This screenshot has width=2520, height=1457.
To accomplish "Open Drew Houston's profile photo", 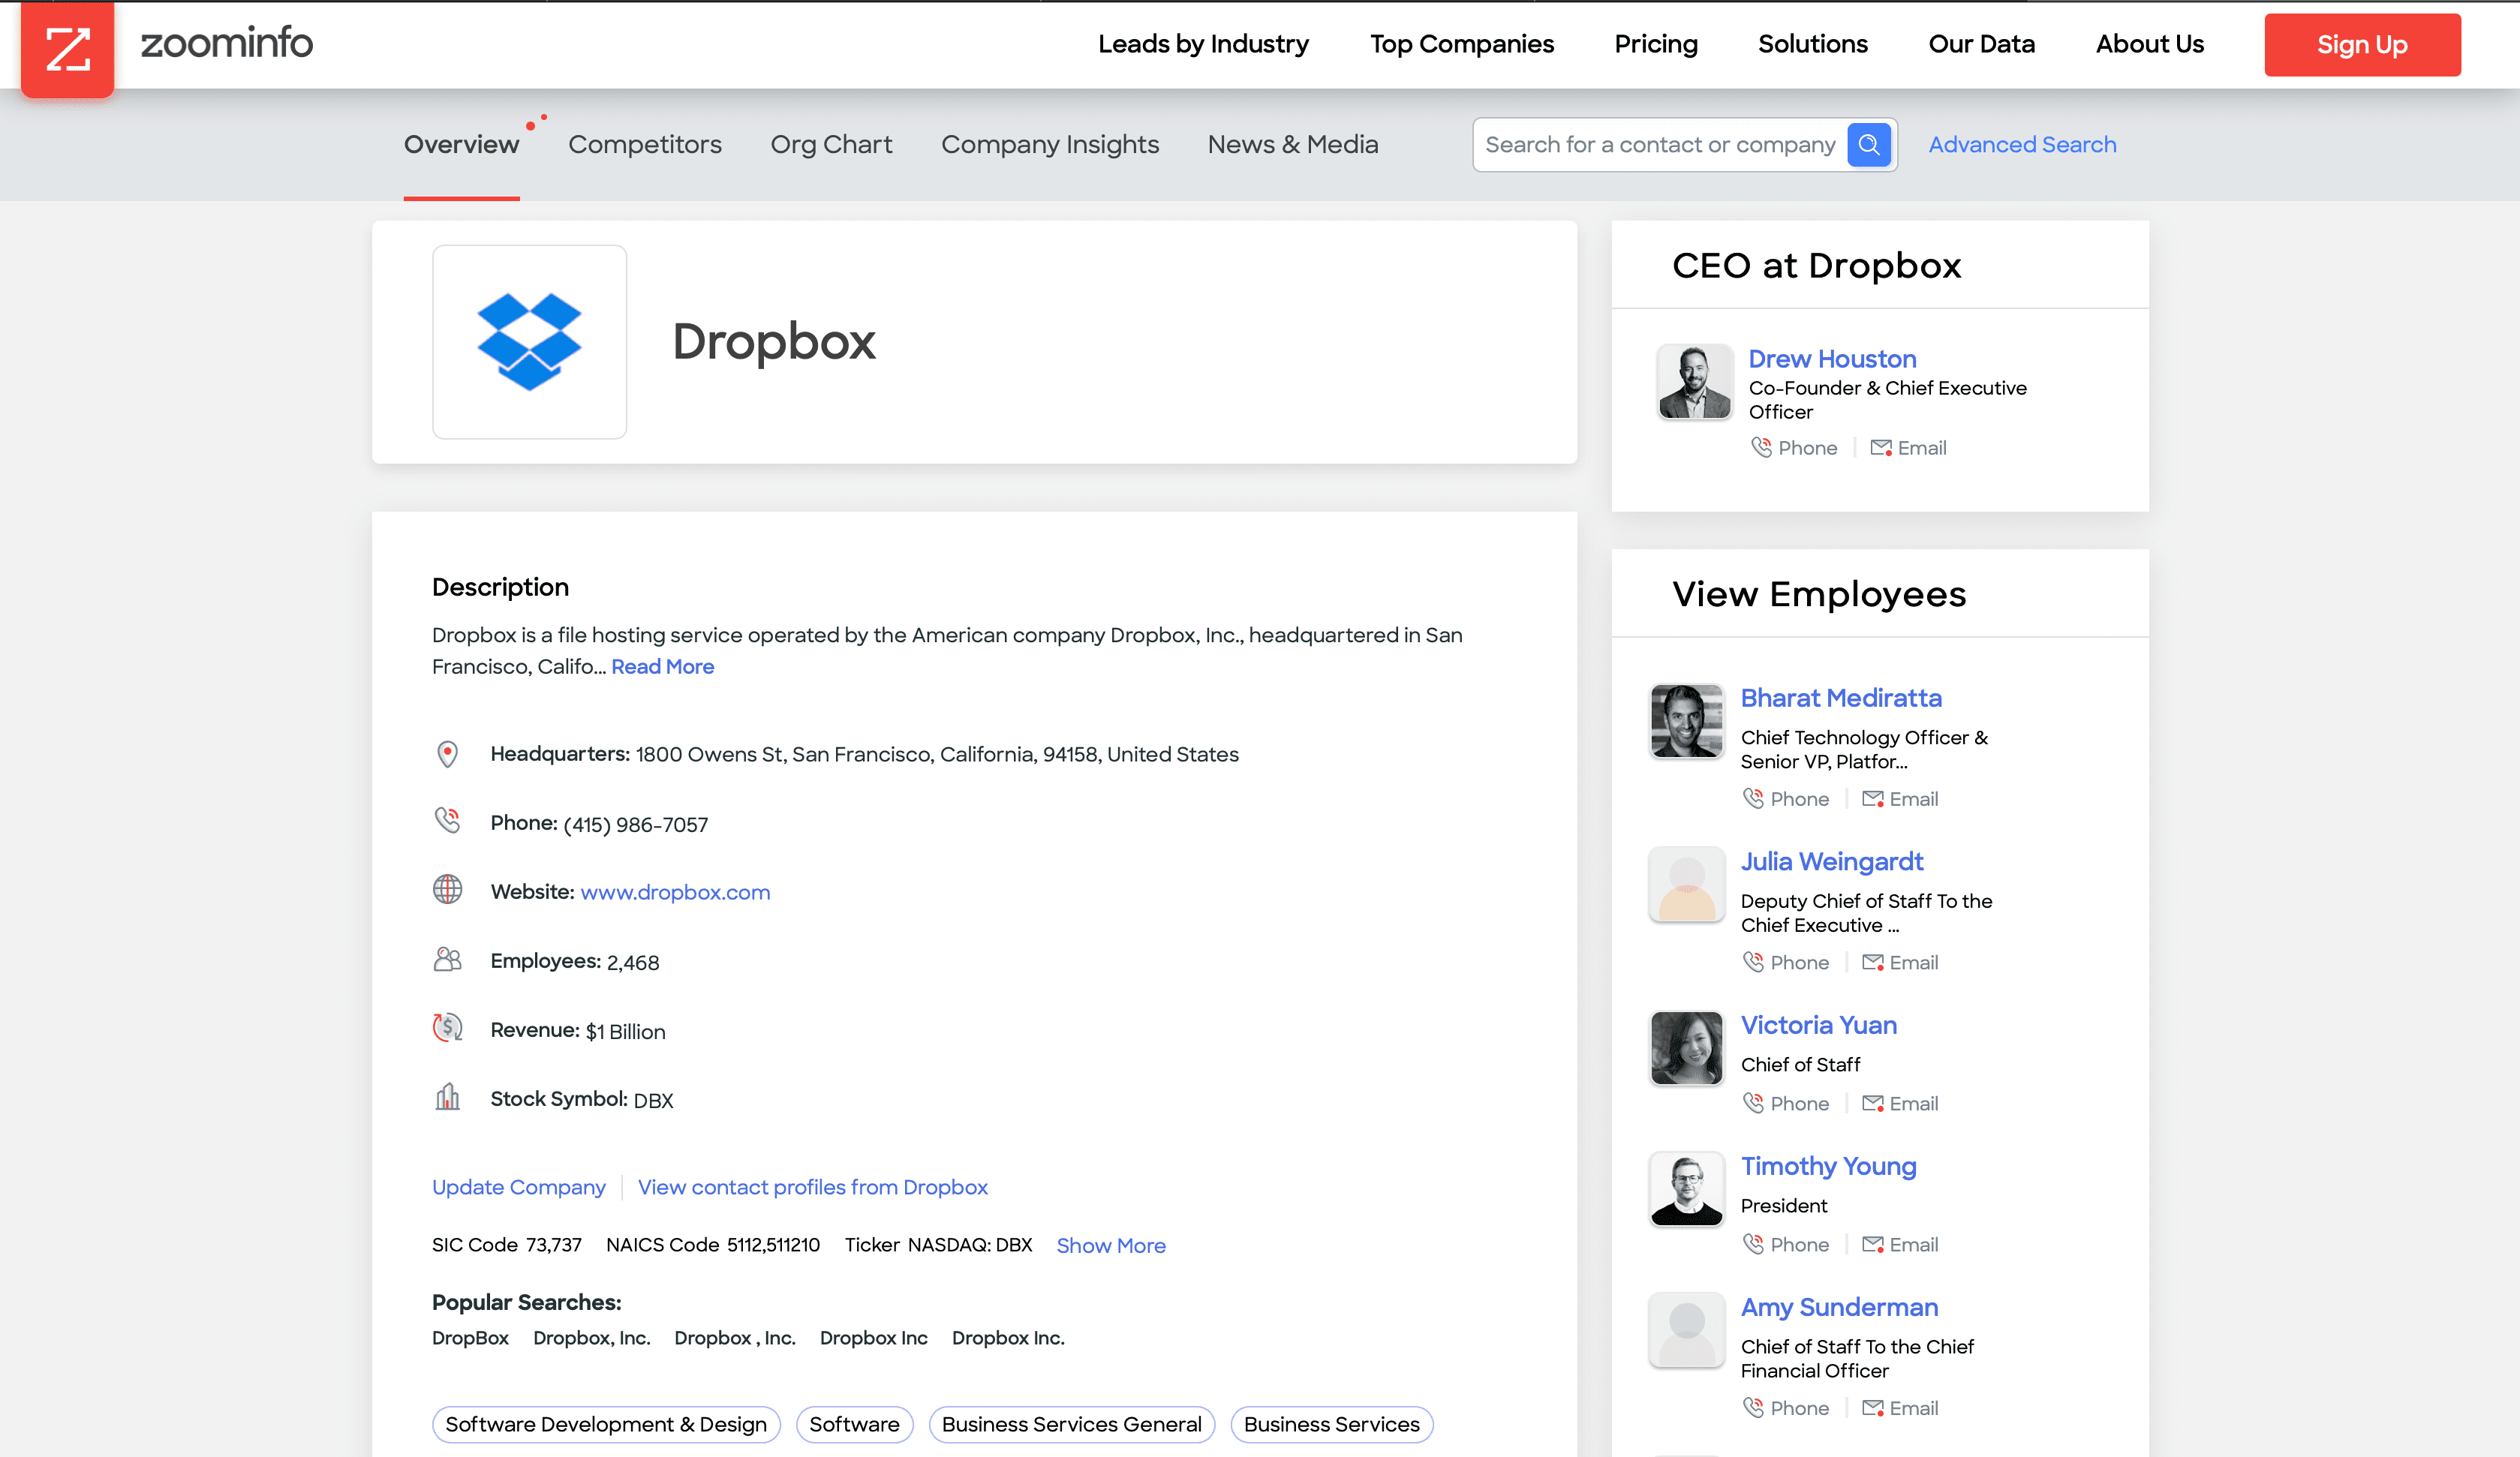I will 1694,382.
